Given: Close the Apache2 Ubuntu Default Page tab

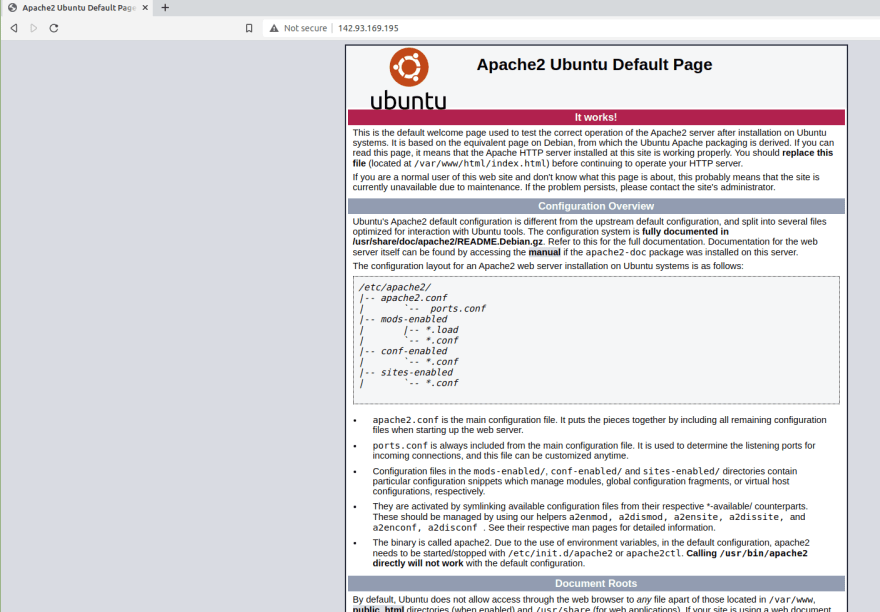Looking at the screenshot, I should (145, 8).
